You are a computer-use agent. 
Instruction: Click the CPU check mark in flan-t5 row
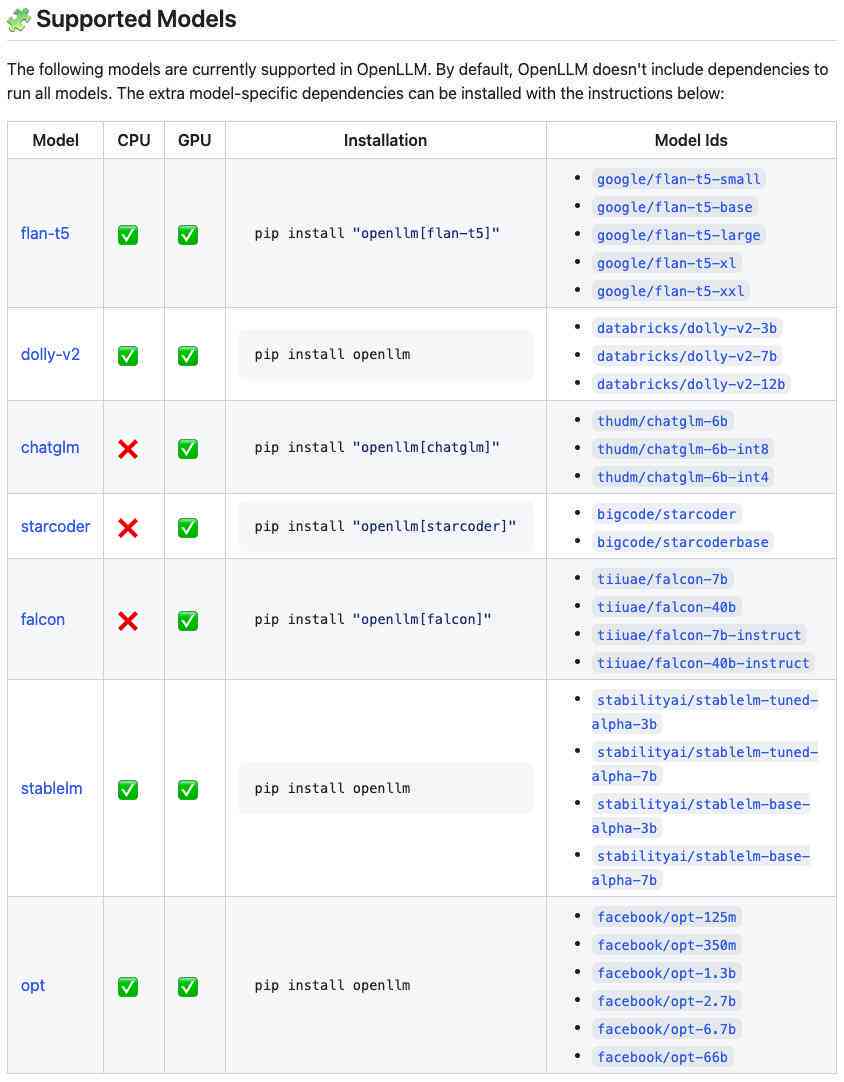pyautogui.click(x=128, y=235)
